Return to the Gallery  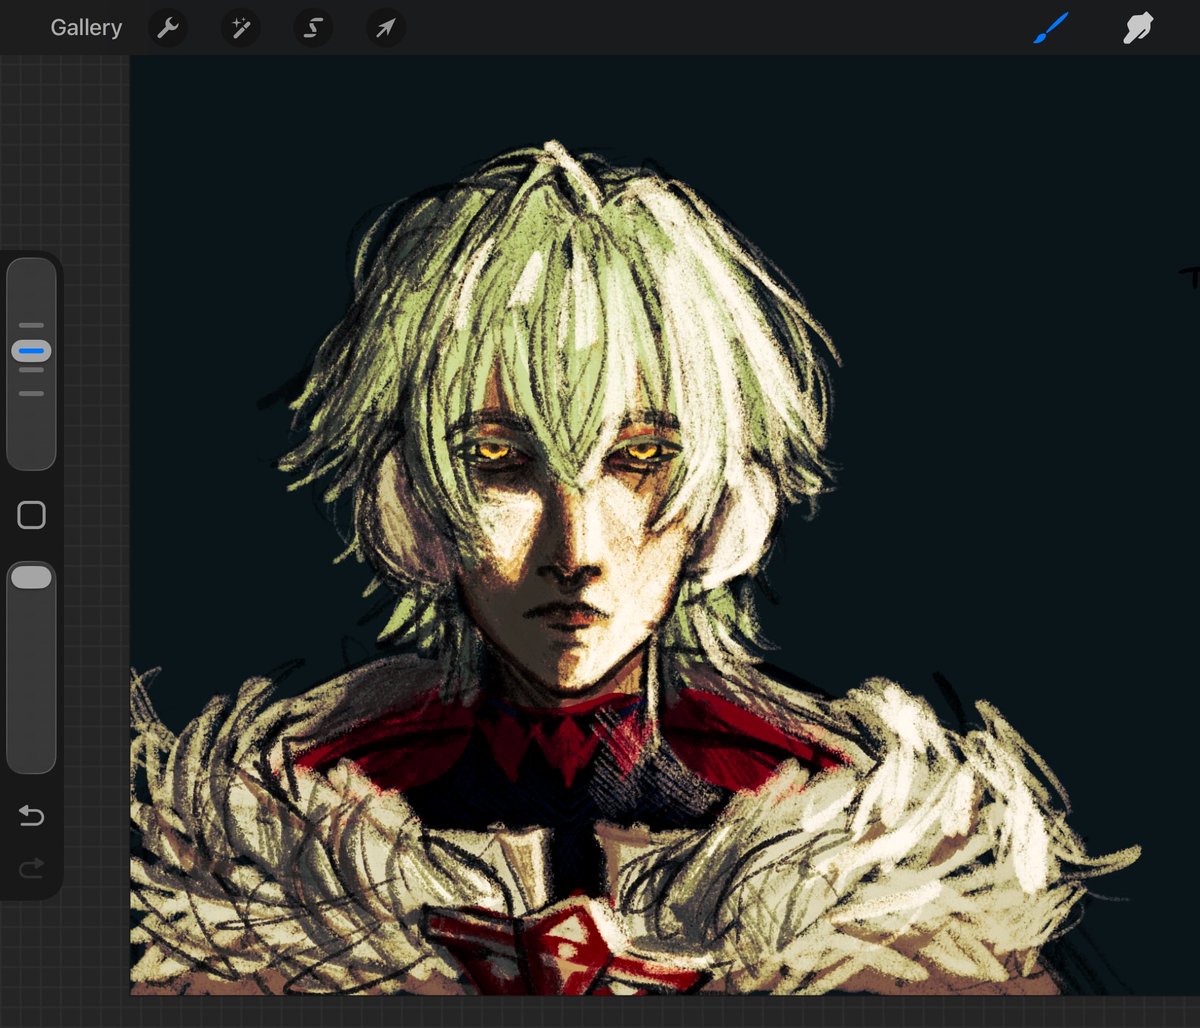coord(86,28)
